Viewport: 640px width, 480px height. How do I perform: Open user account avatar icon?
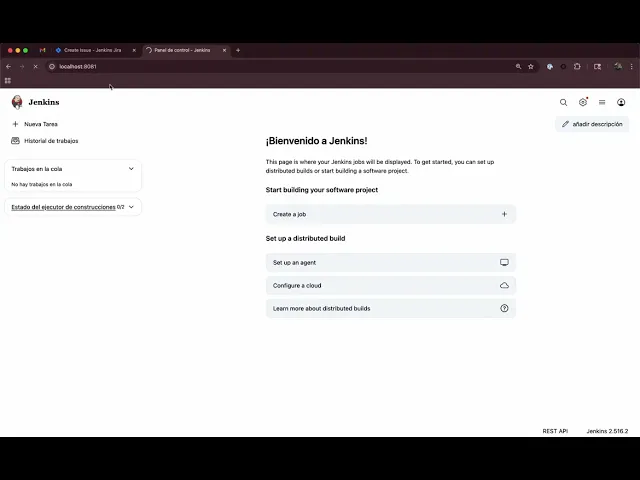[621, 102]
